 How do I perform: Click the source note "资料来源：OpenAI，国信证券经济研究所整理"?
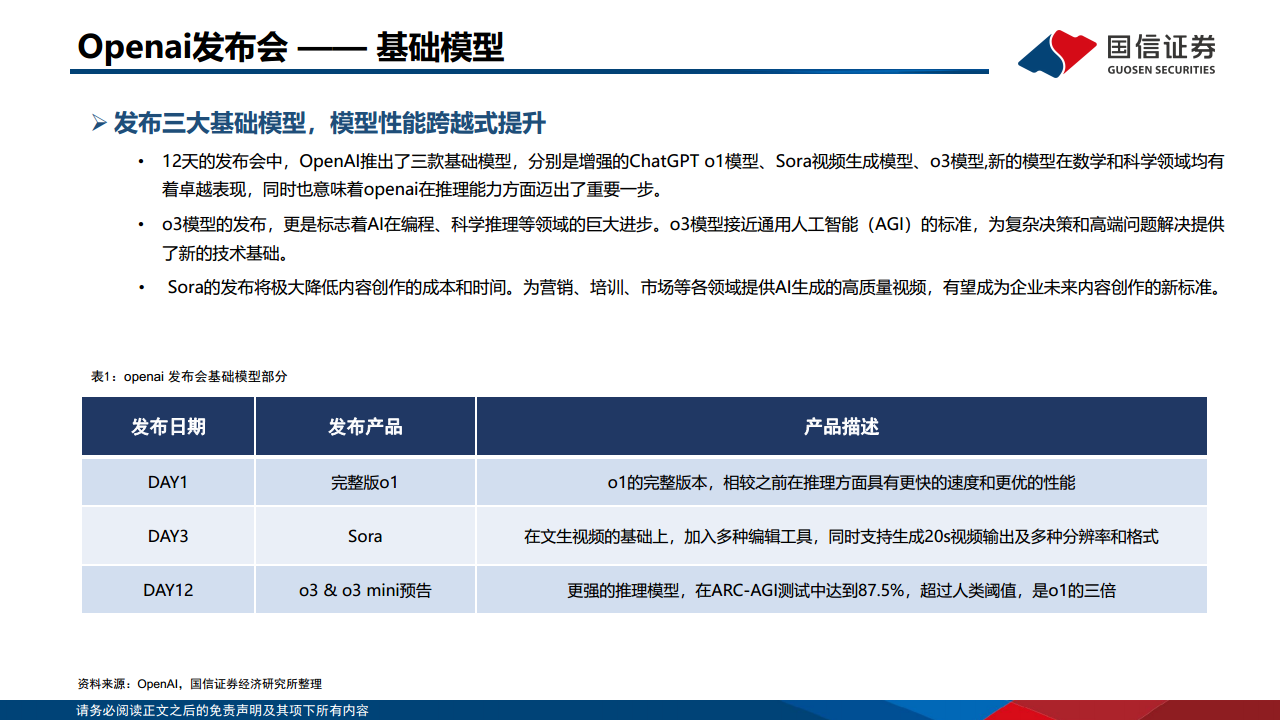[x=200, y=684]
